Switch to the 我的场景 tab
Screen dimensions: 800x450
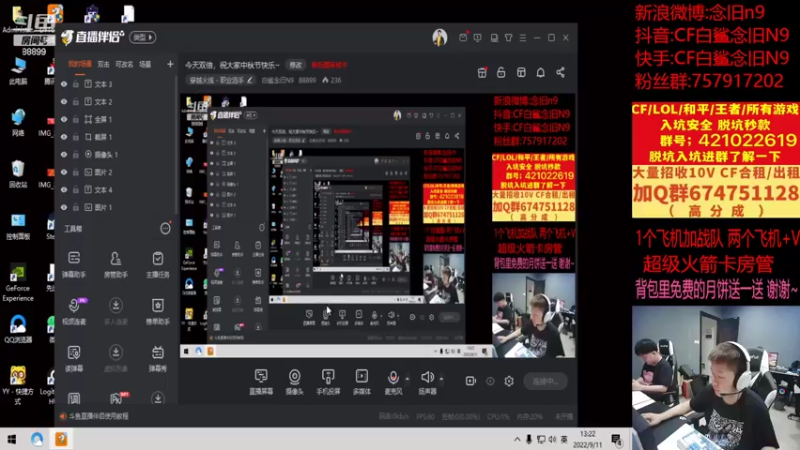[80, 64]
